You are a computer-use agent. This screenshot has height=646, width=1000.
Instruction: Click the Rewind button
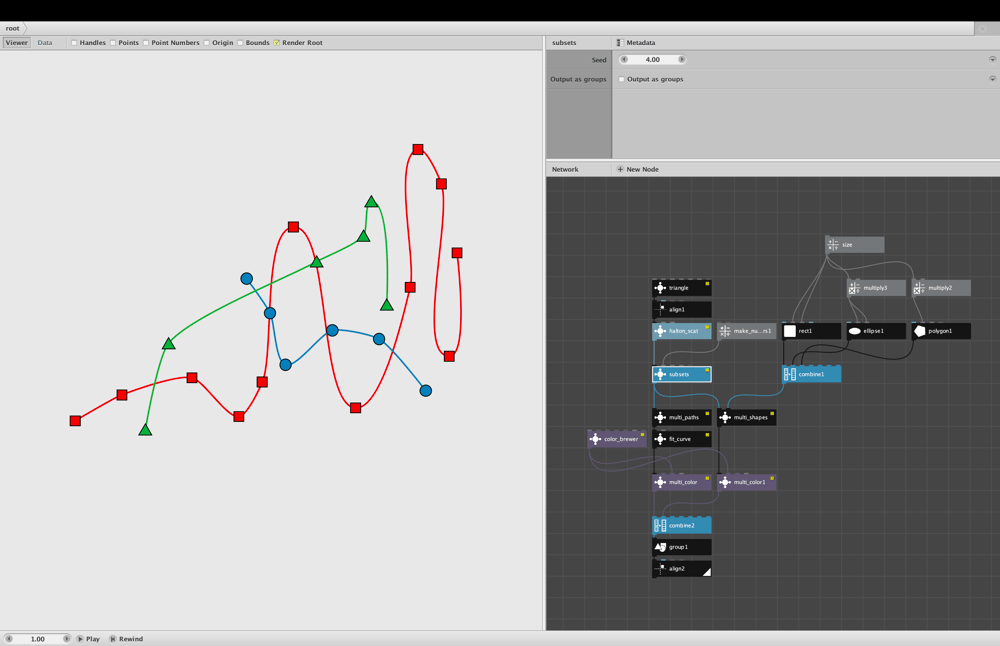point(126,638)
